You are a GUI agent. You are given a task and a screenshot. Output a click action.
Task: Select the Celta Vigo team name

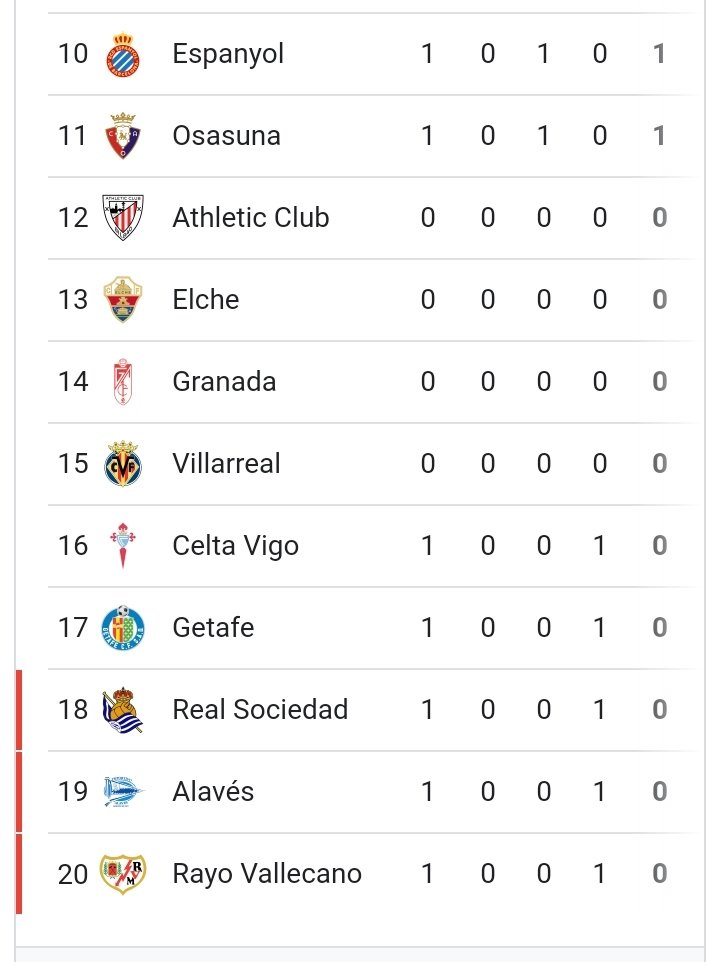[235, 546]
